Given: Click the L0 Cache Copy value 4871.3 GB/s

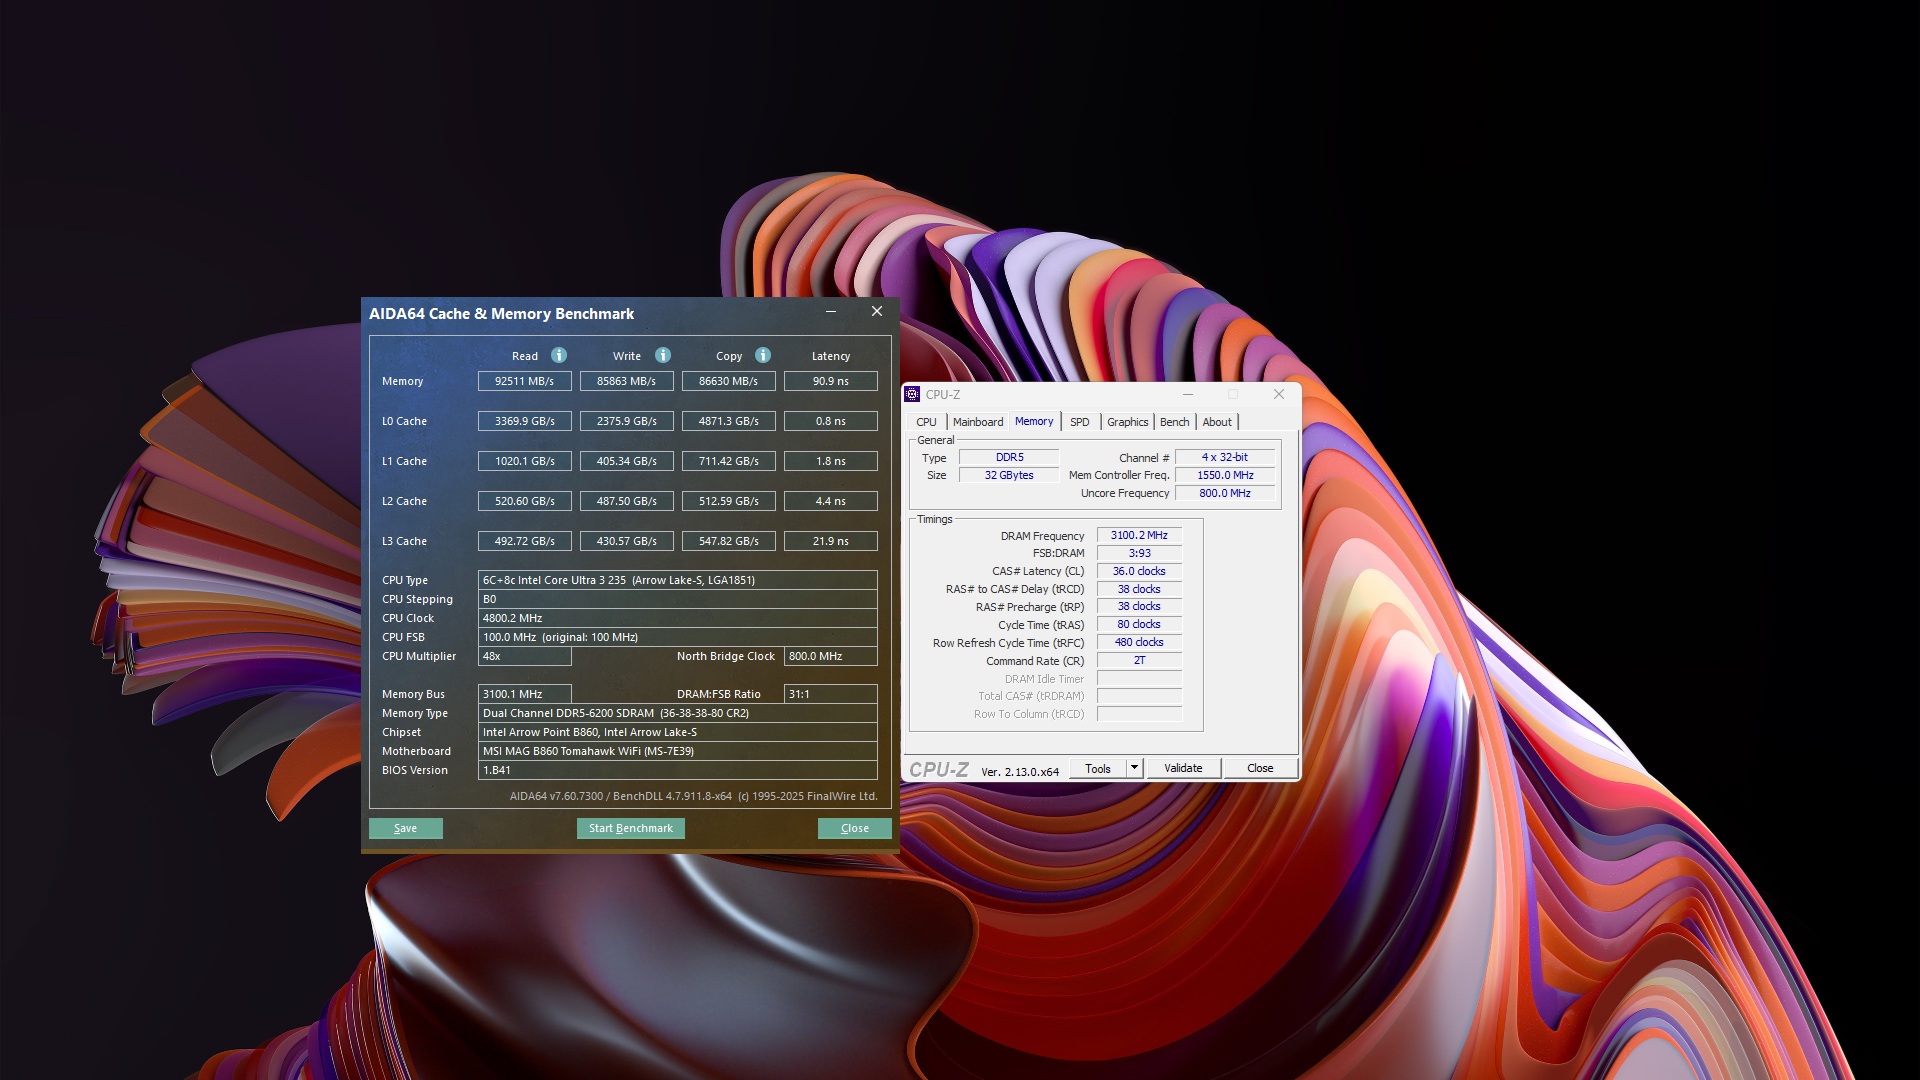Looking at the screenshot, I should [729, 421].
